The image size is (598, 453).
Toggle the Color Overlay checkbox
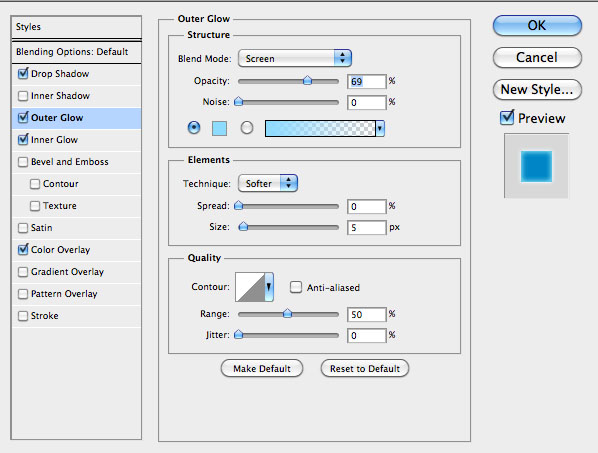click(23, 250)
